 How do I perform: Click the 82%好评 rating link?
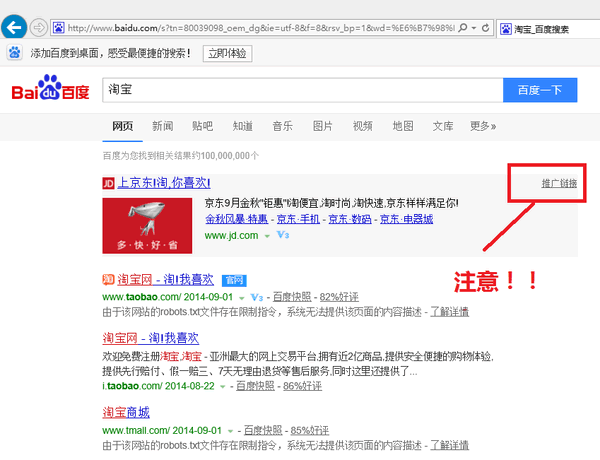click(x=339, y=297)
